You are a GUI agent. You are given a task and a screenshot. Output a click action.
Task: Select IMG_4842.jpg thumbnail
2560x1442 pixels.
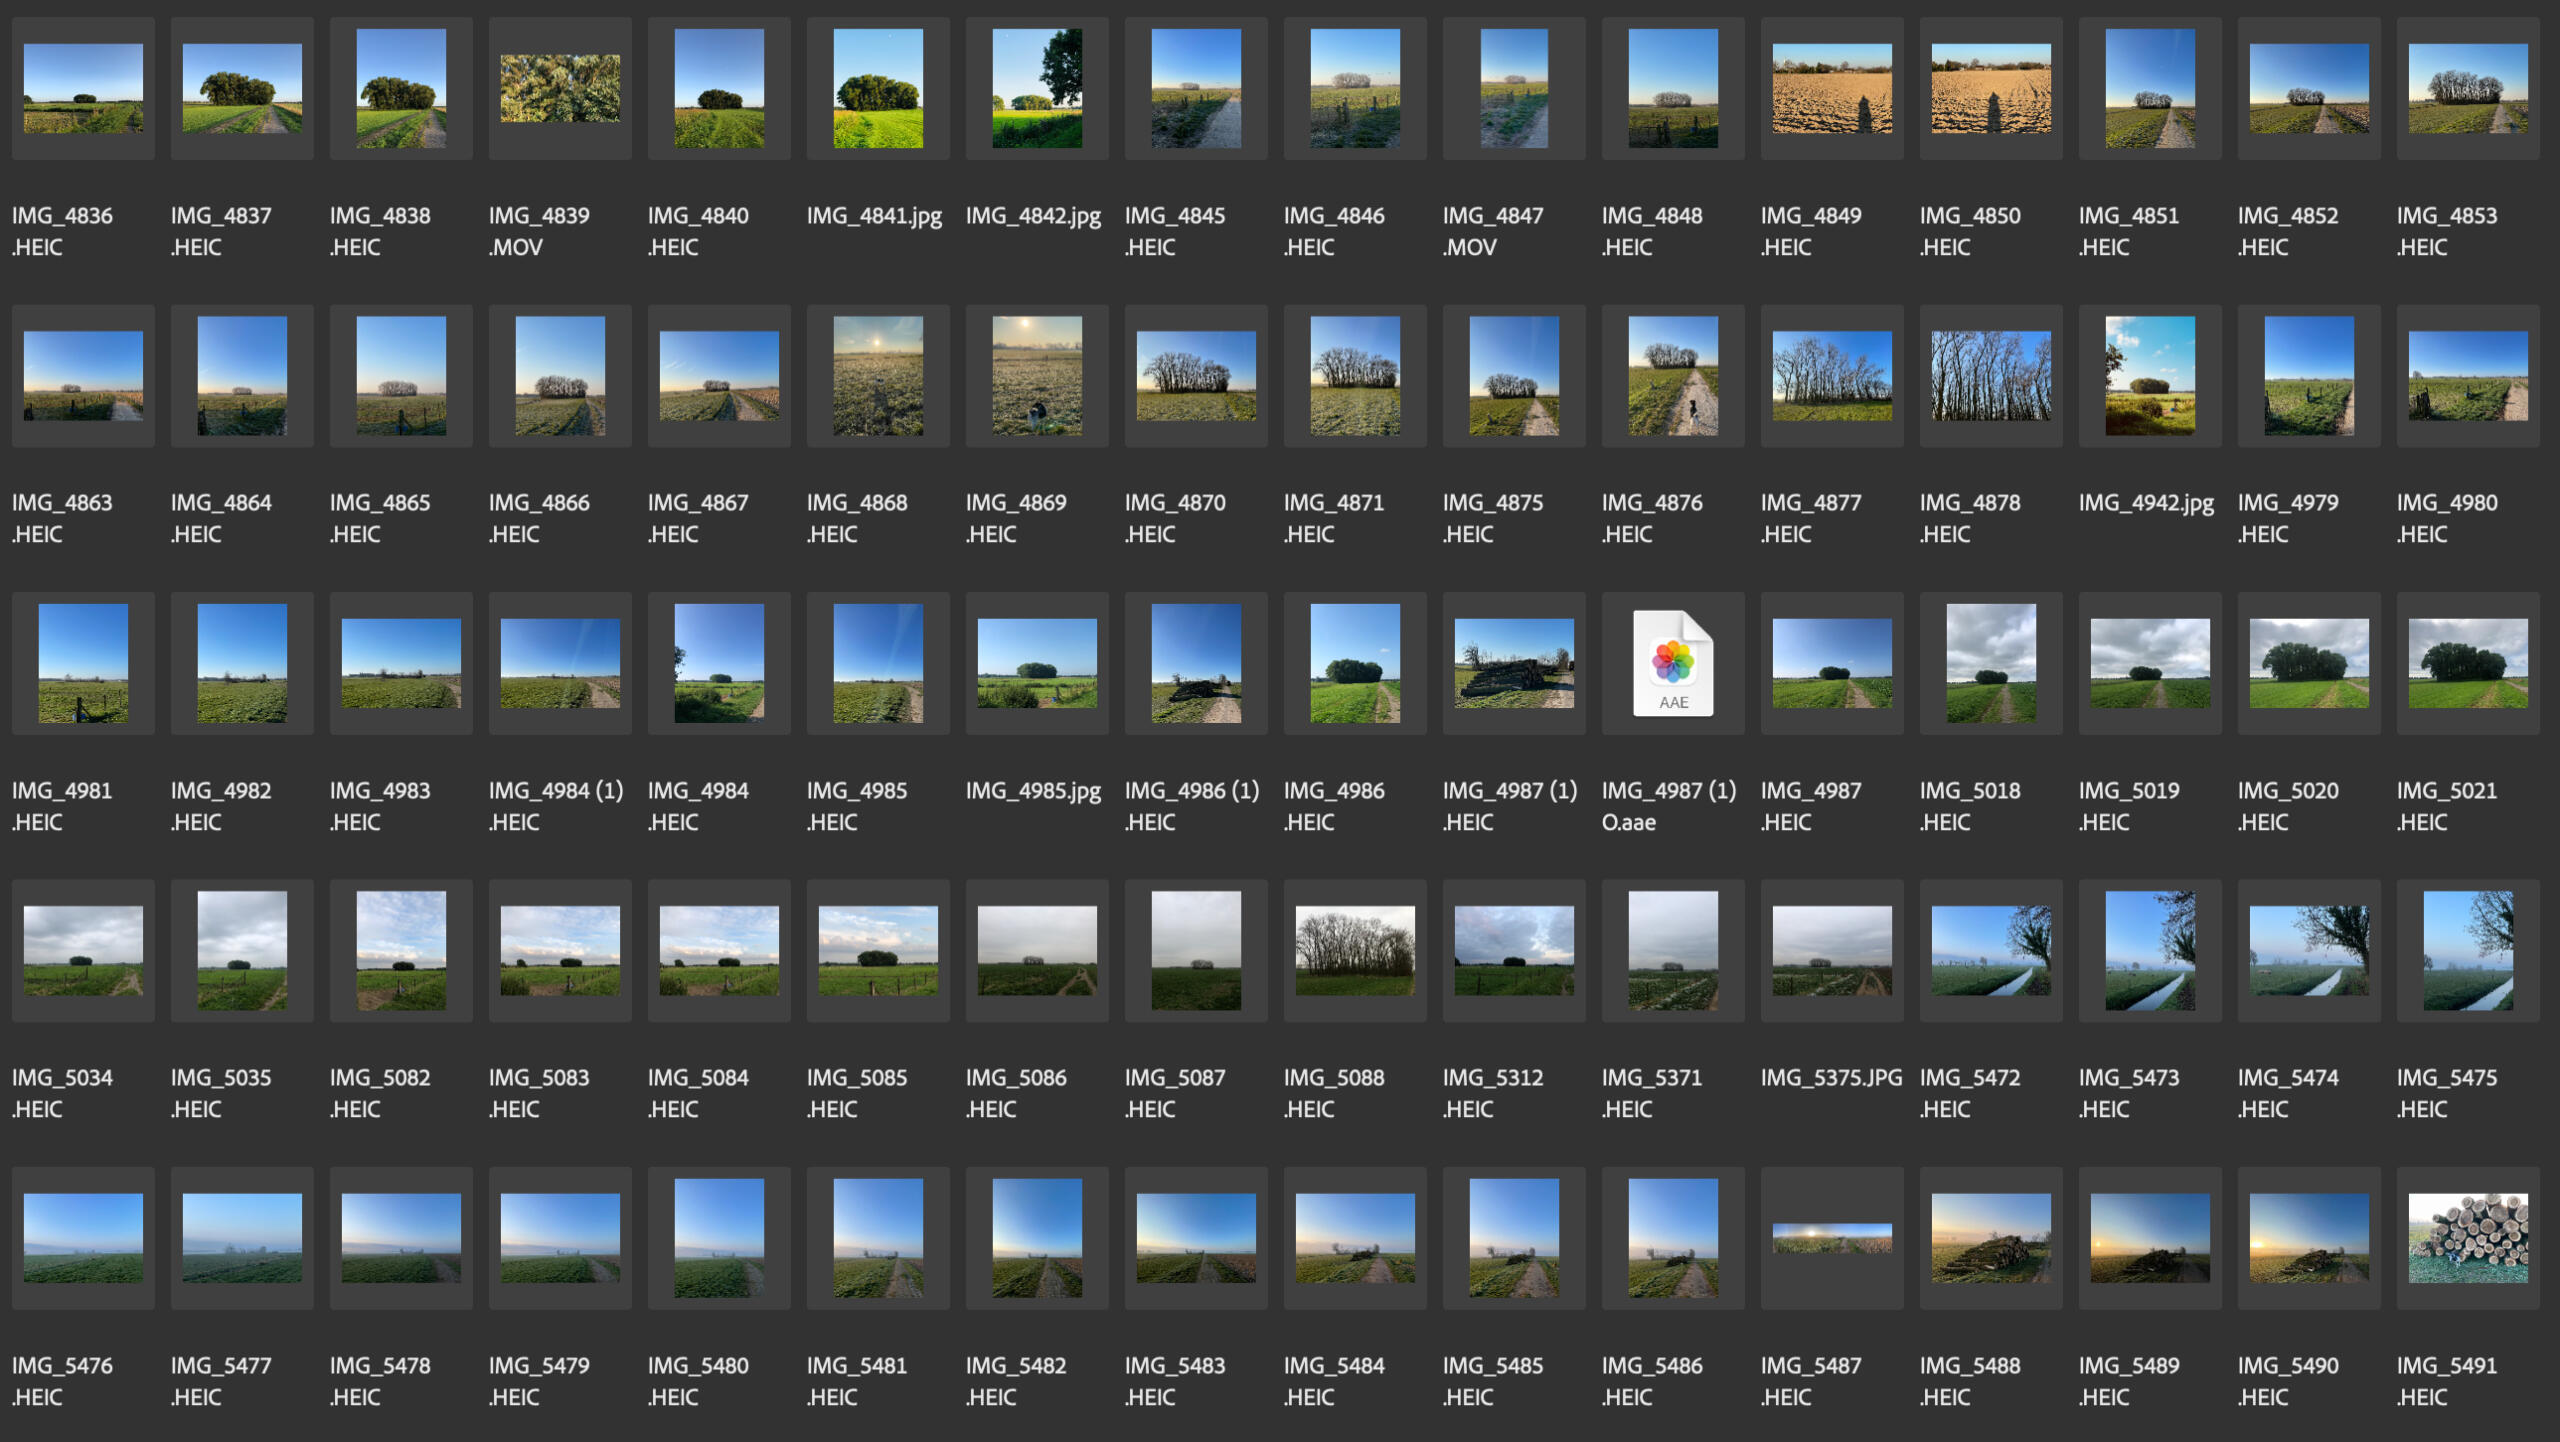coord(1036,88)
